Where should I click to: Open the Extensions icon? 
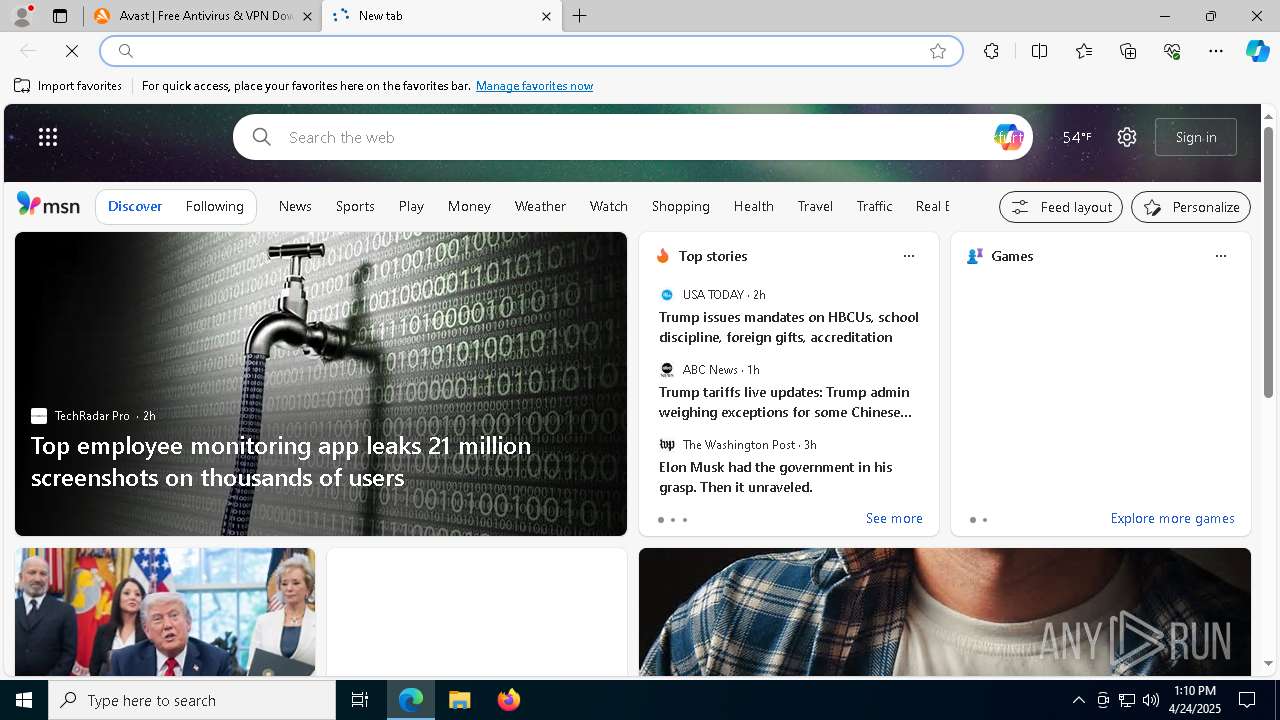[991, 51]
